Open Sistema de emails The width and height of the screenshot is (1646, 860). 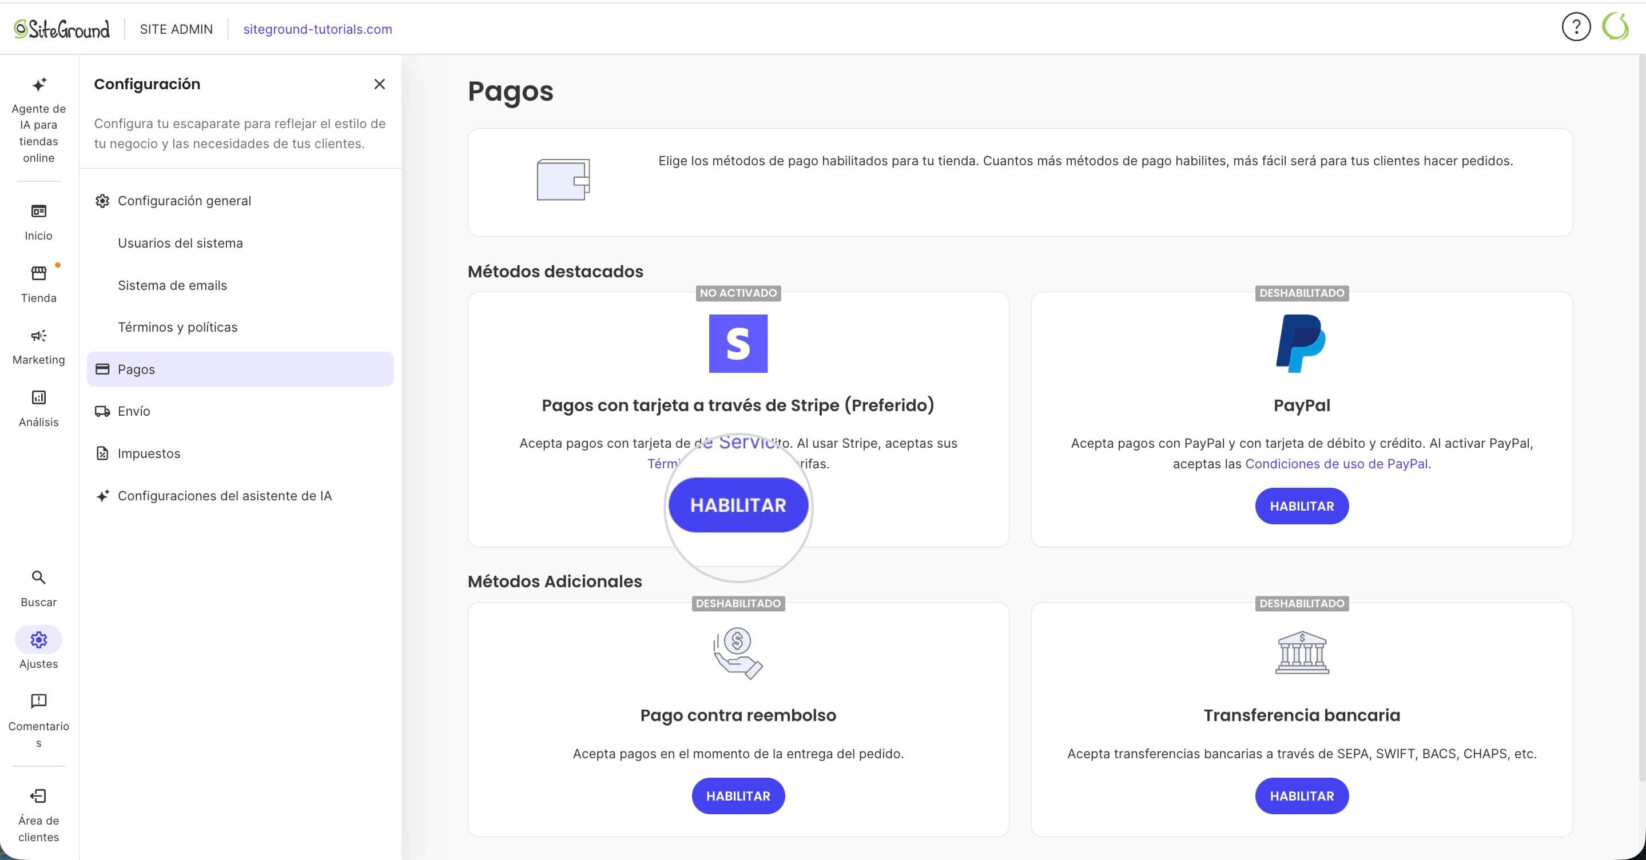240,285
